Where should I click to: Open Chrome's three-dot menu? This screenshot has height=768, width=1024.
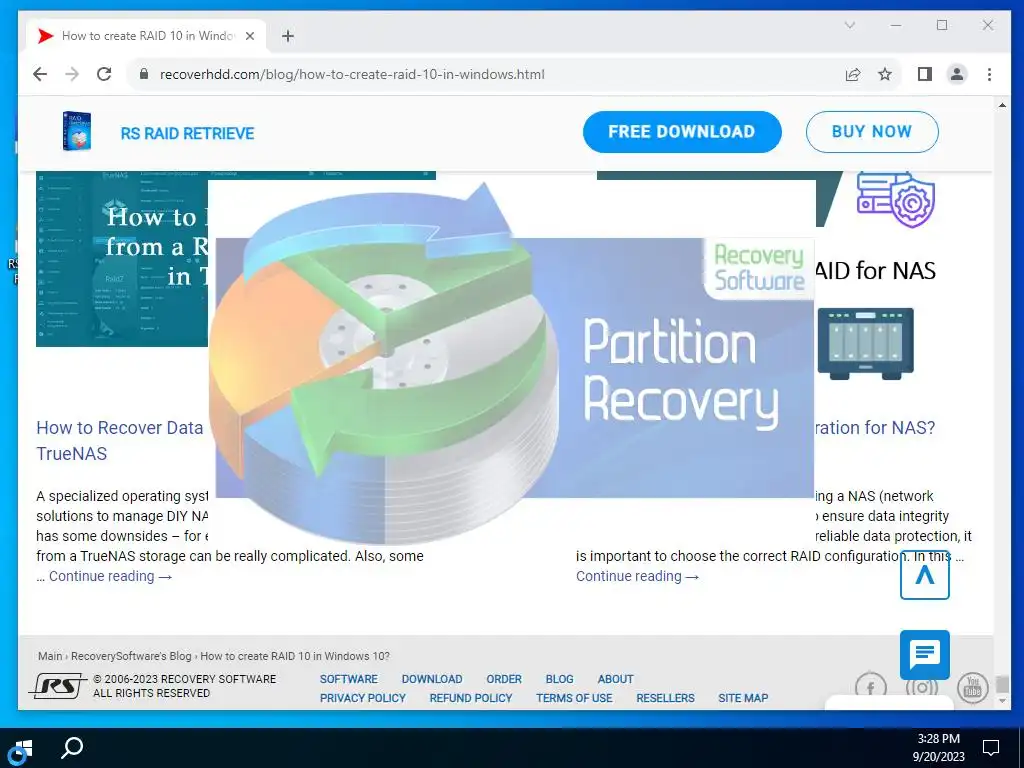tap(989, 74)
